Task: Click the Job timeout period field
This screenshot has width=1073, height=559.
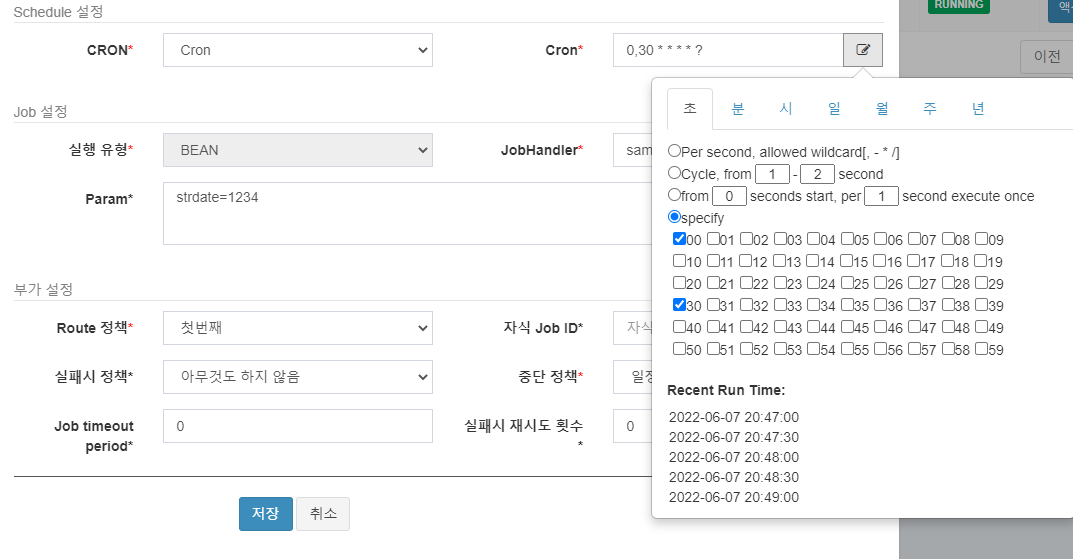Action: pyautogui.click(x=298, y=426)
